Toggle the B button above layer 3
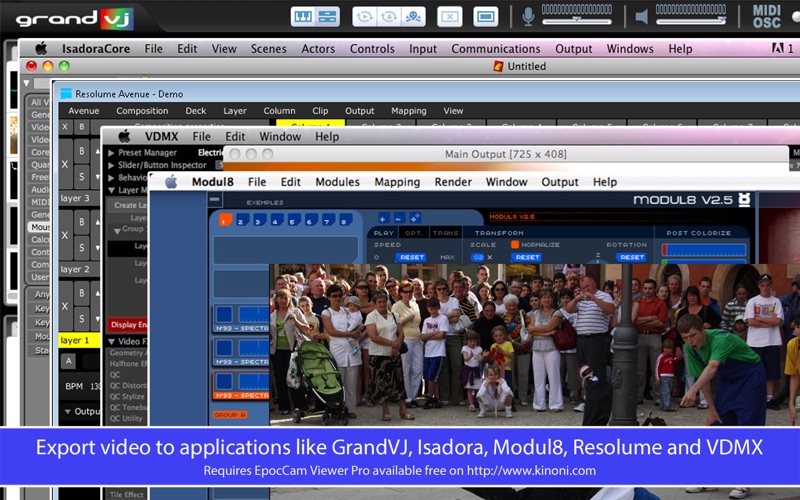Image resolution: width=800 pixels, height=500 pixels. click(x=82, y=151)
